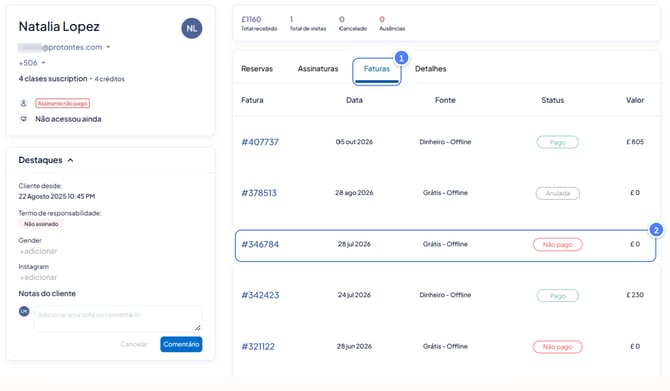Click the £1160 Total recebido stat
This screenshot has width=670, height=391.
pyautogui.click(x=259, y=24)
